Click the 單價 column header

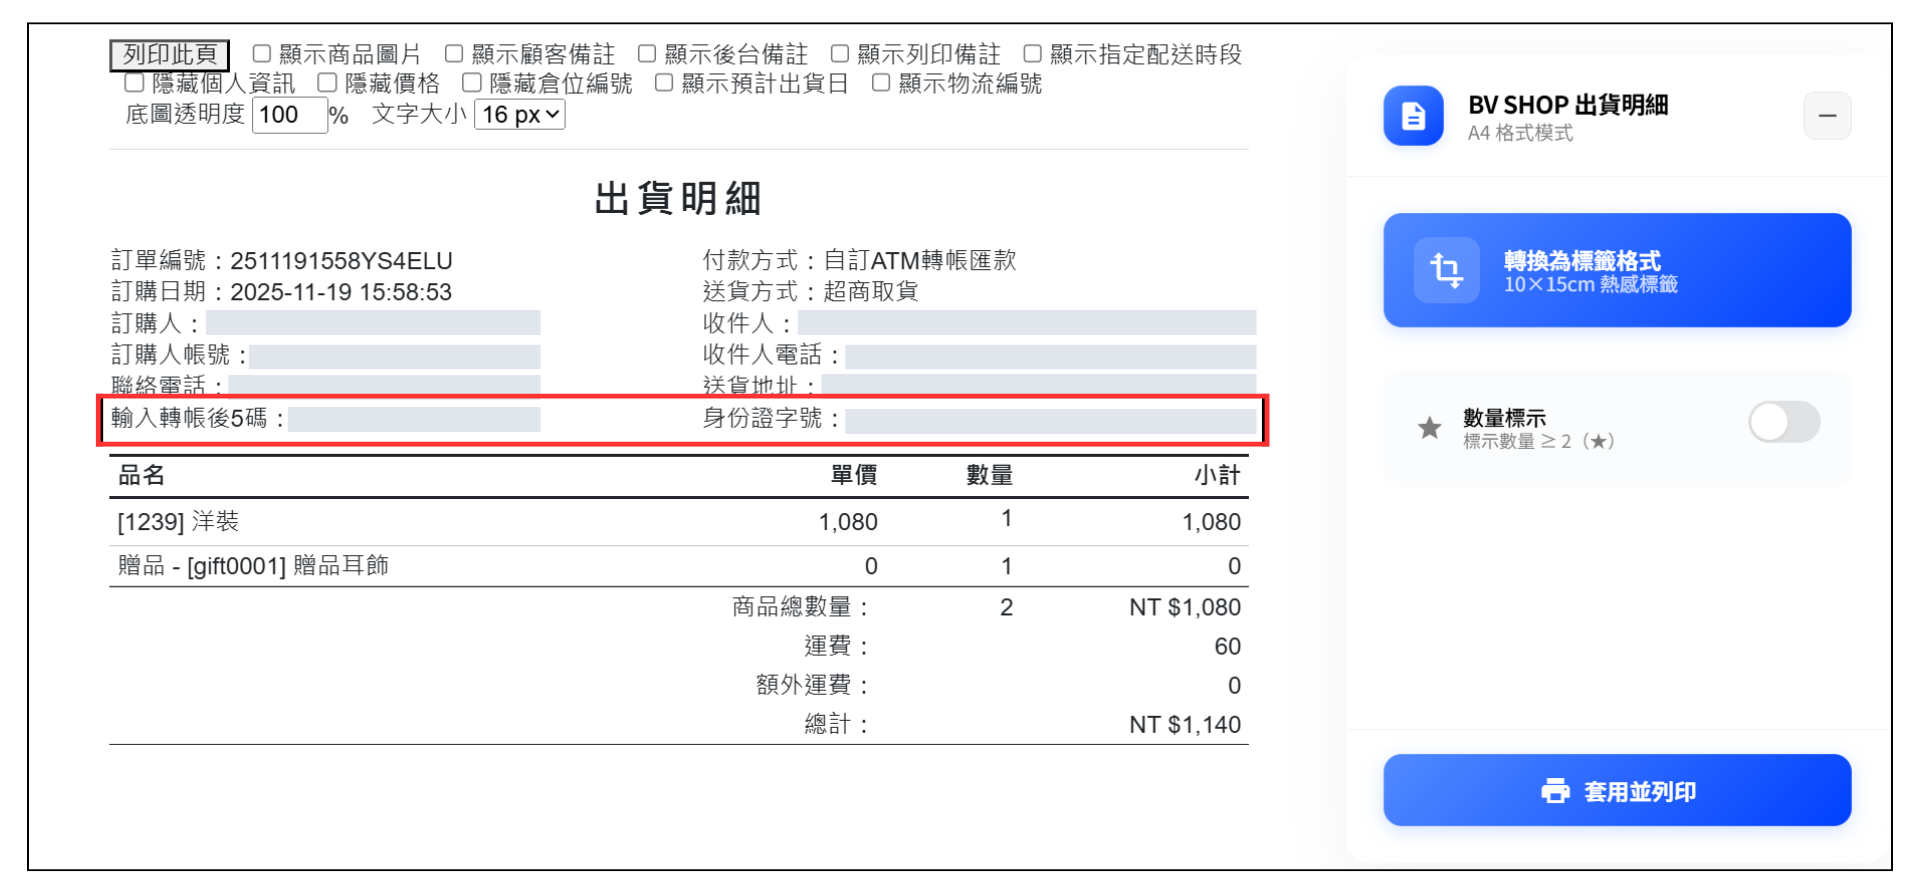point(854,476)
